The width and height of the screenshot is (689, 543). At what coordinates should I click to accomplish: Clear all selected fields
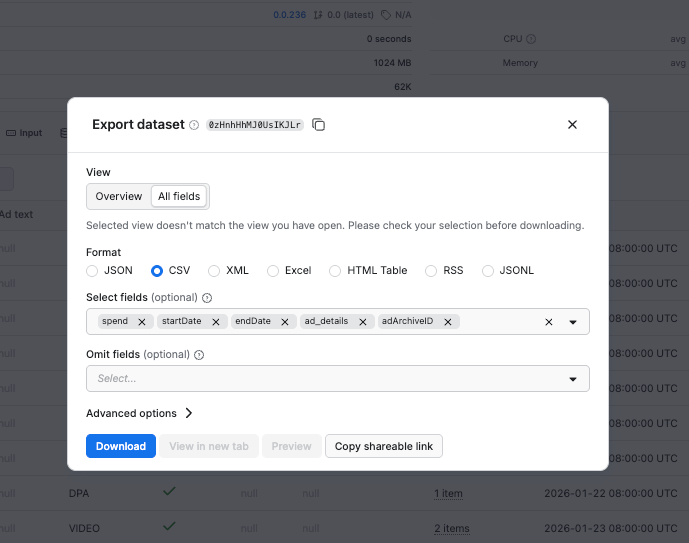point(549,322)
